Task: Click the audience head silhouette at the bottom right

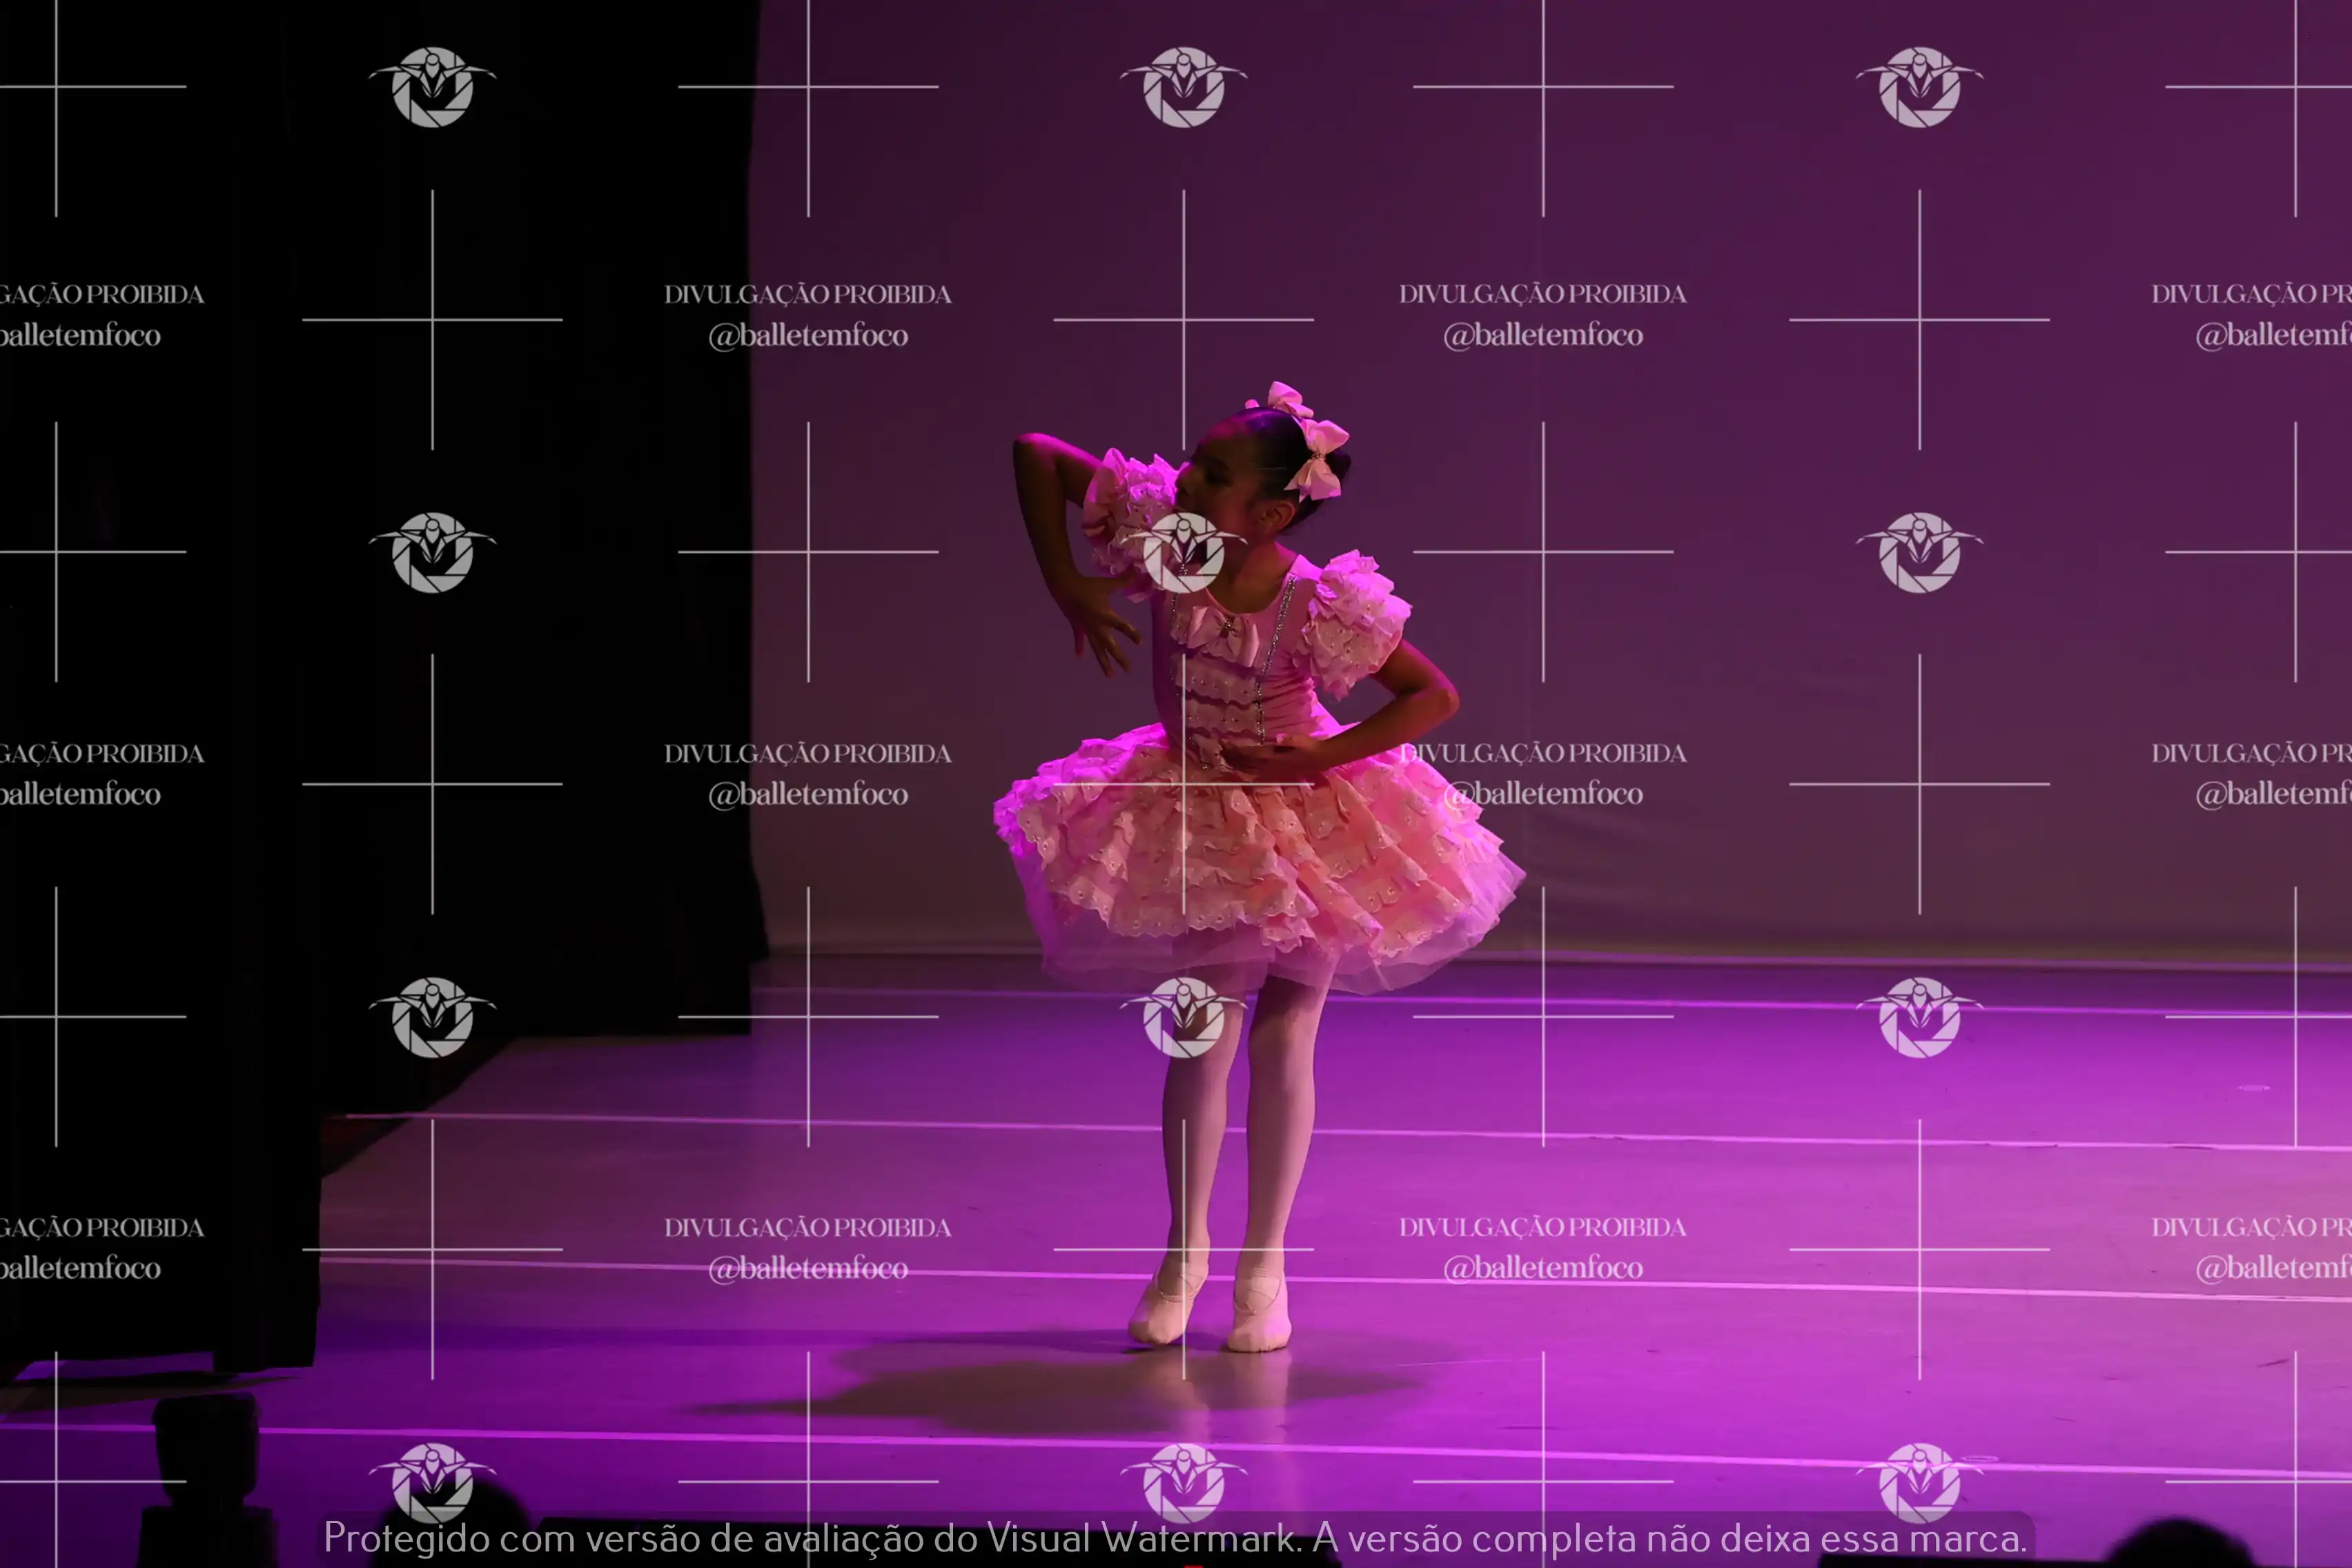Action: pos(2180,1546)
